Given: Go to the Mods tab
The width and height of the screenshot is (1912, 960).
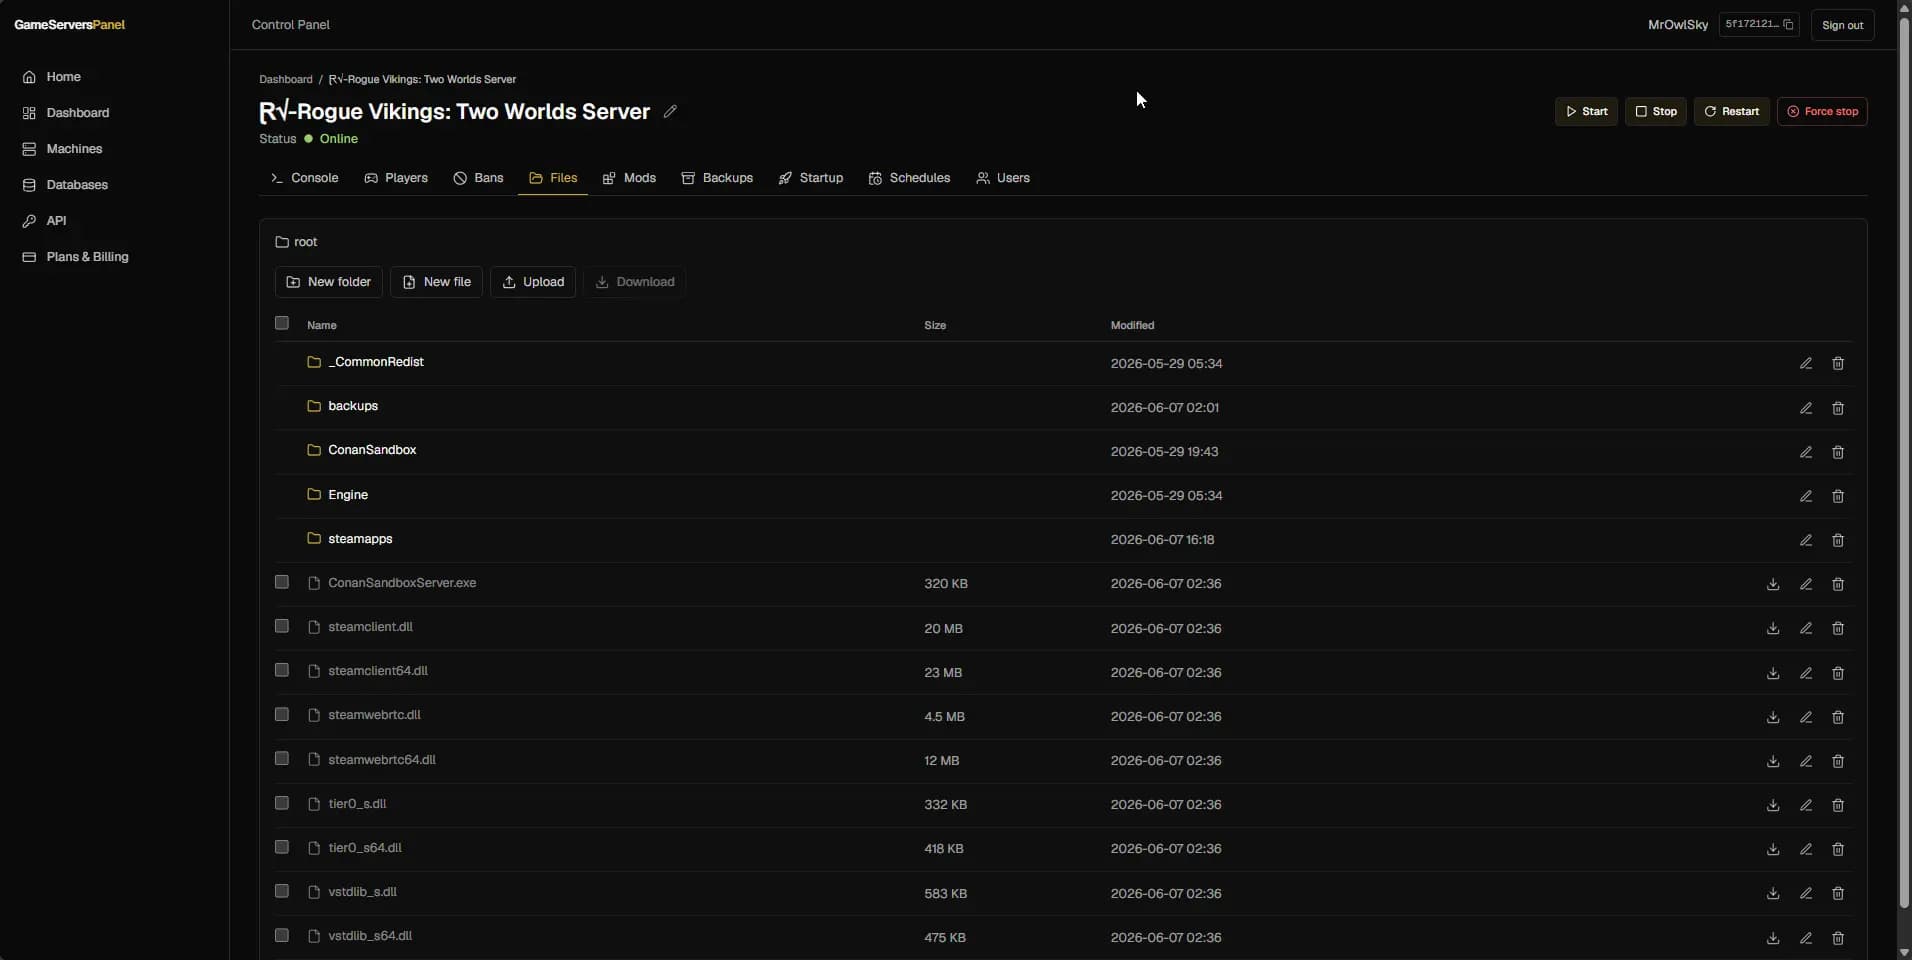Looking at the screenshot, I should [x=629, y=178].
